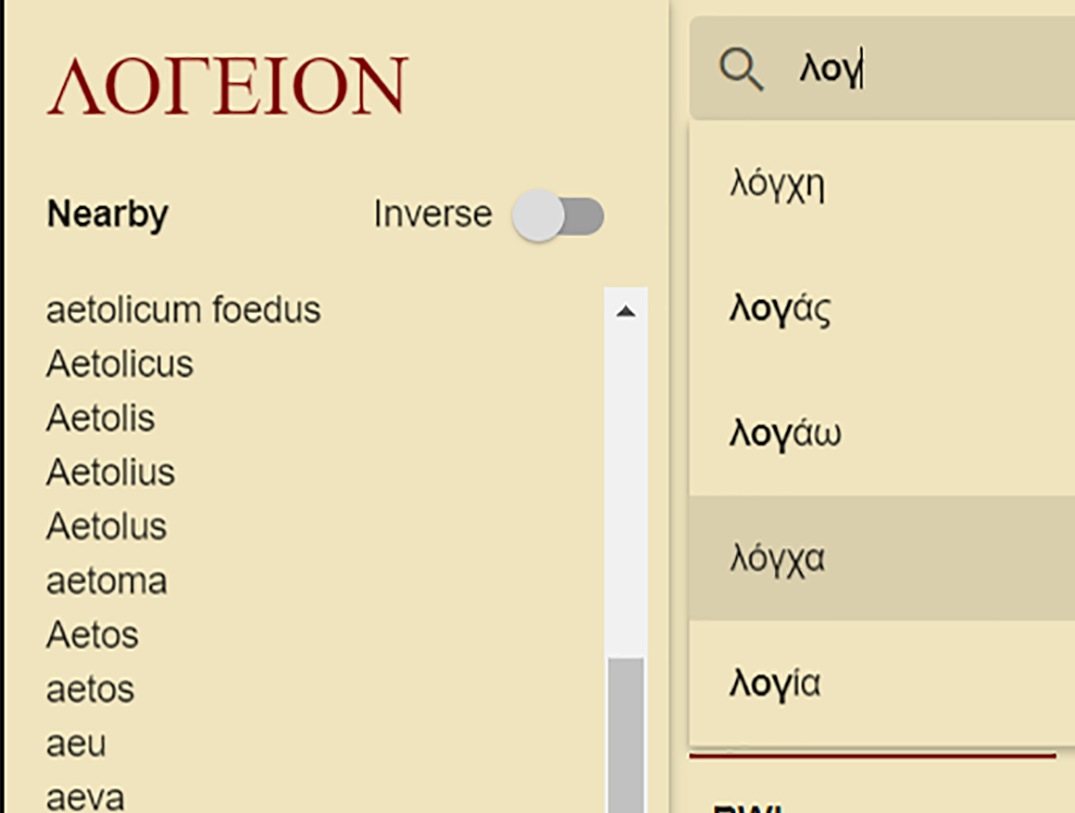Open the BWL dictionary section
The height and width of the screenshot is (813, 1075).
pyautogui.click(x=746, y=806)
